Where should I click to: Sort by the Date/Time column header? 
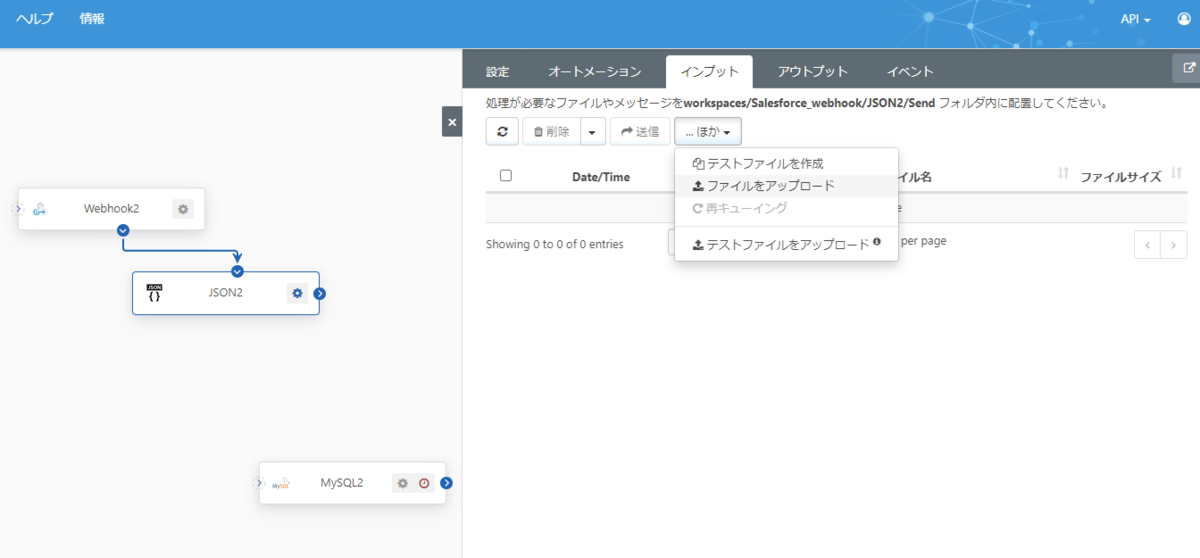click(601, 177)
